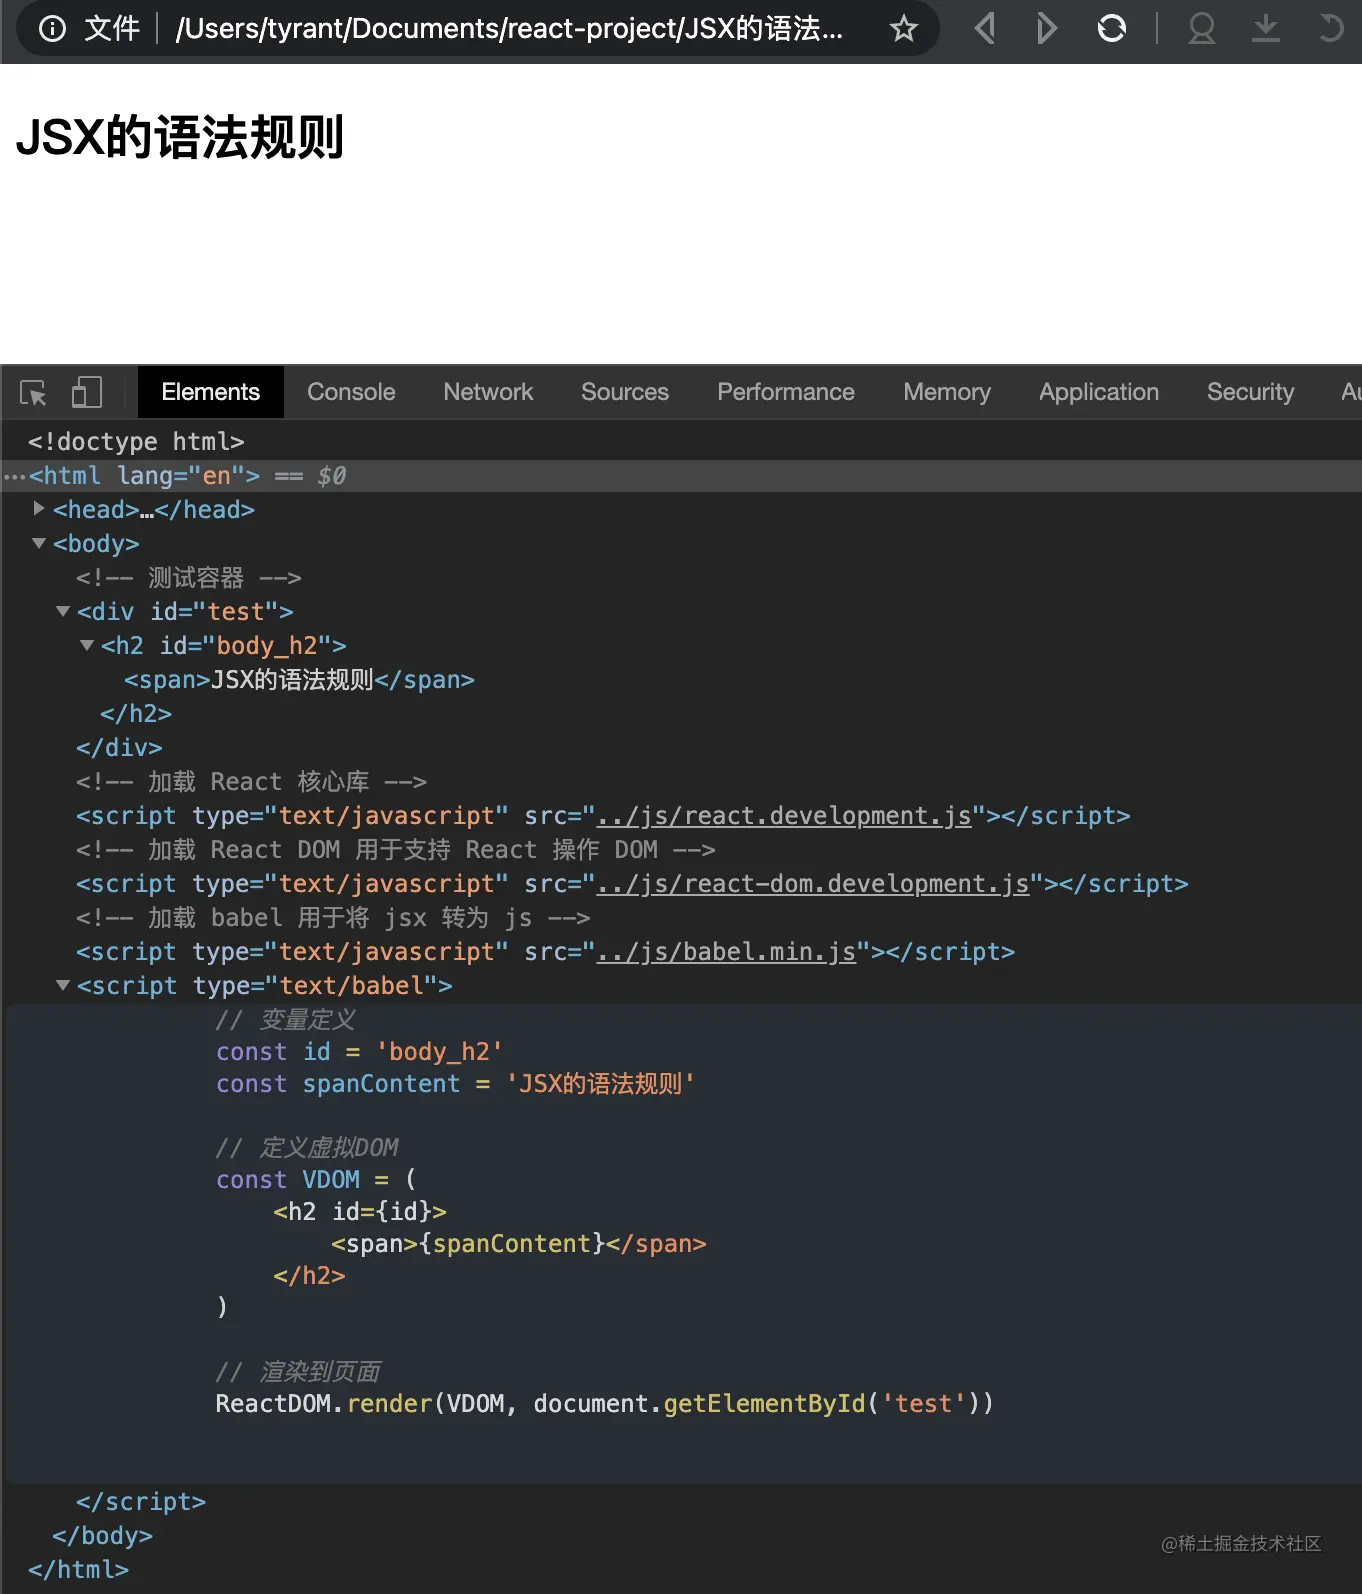Open the Console tab

[351, 392]
